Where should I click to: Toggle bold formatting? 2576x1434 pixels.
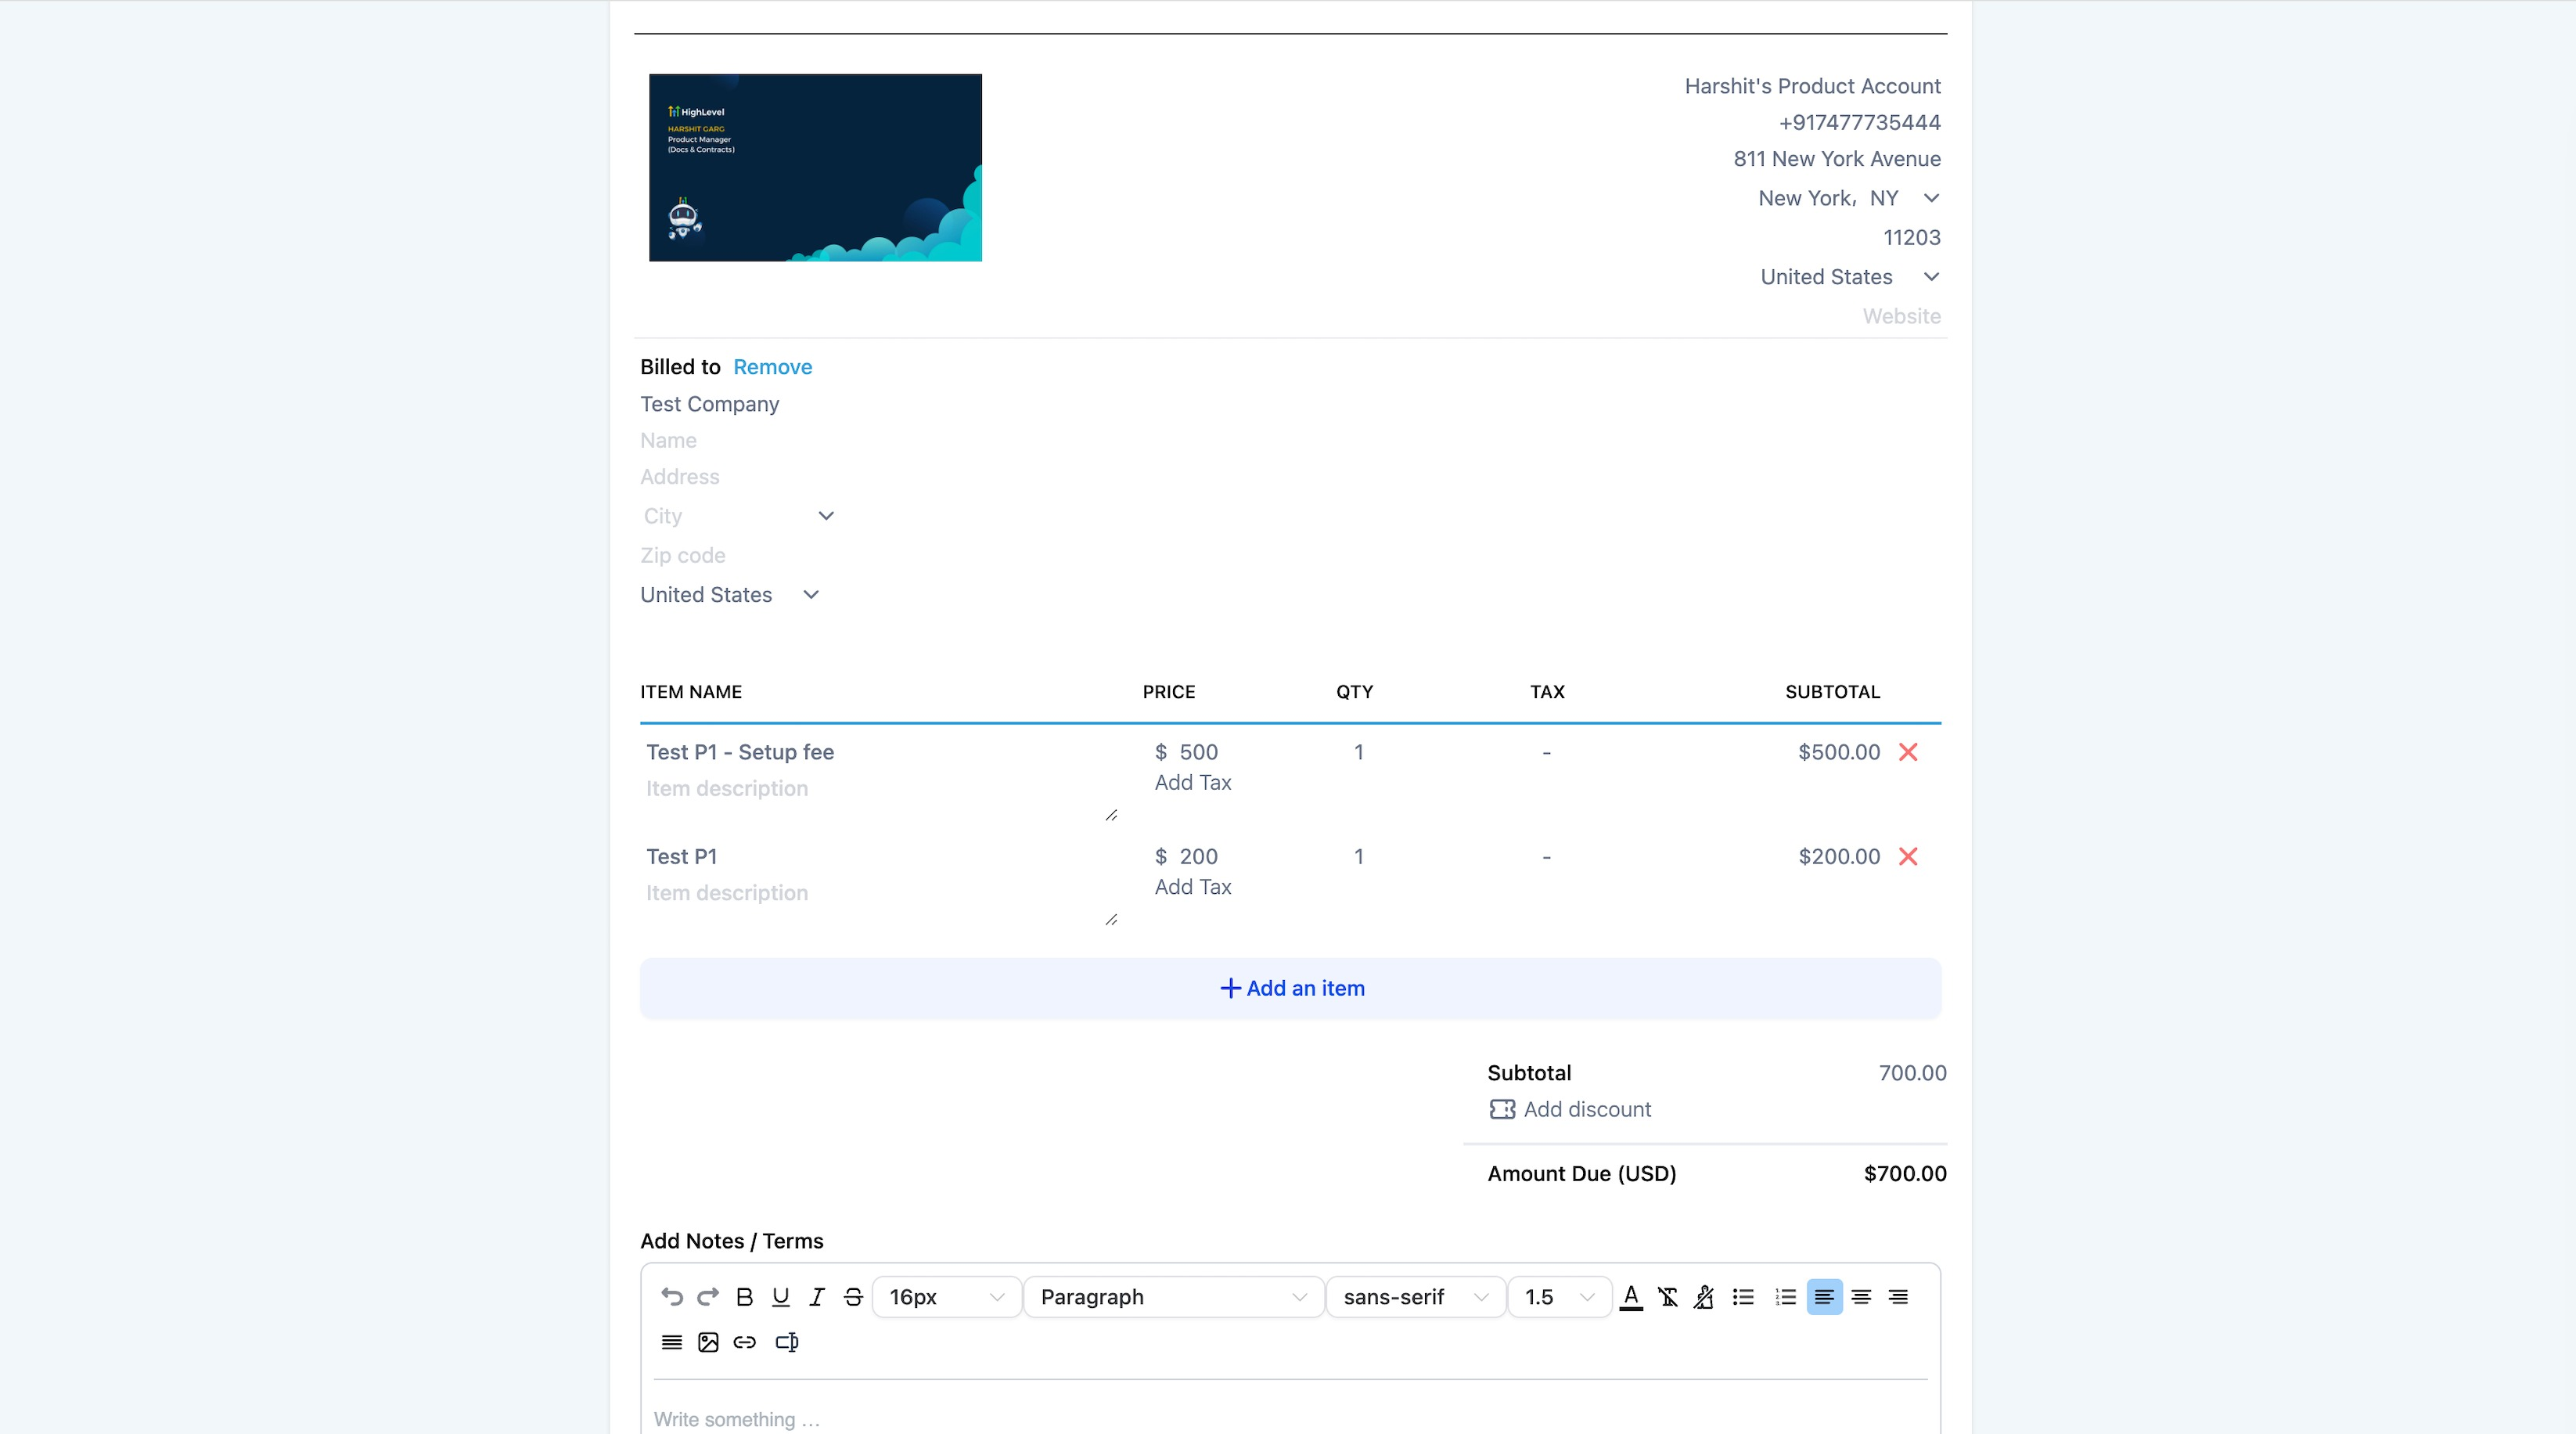pyautogui.click(x=744, y=1297)
